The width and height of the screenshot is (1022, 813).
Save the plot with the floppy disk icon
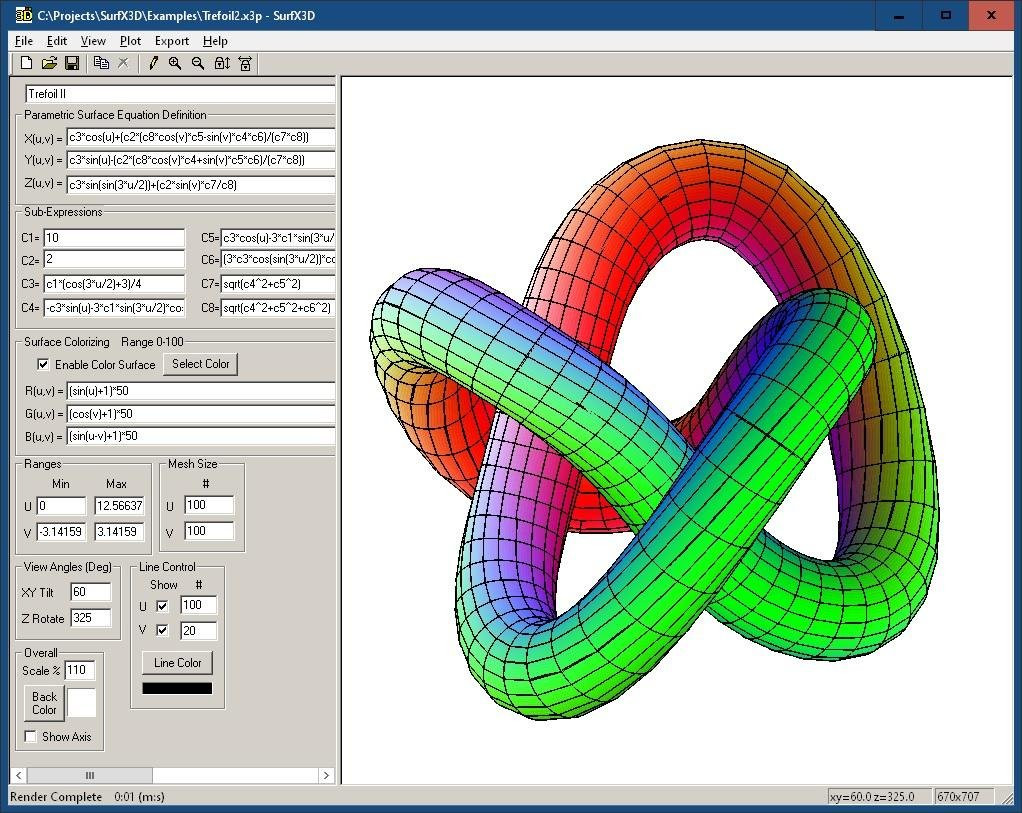(x=72, y=63)
